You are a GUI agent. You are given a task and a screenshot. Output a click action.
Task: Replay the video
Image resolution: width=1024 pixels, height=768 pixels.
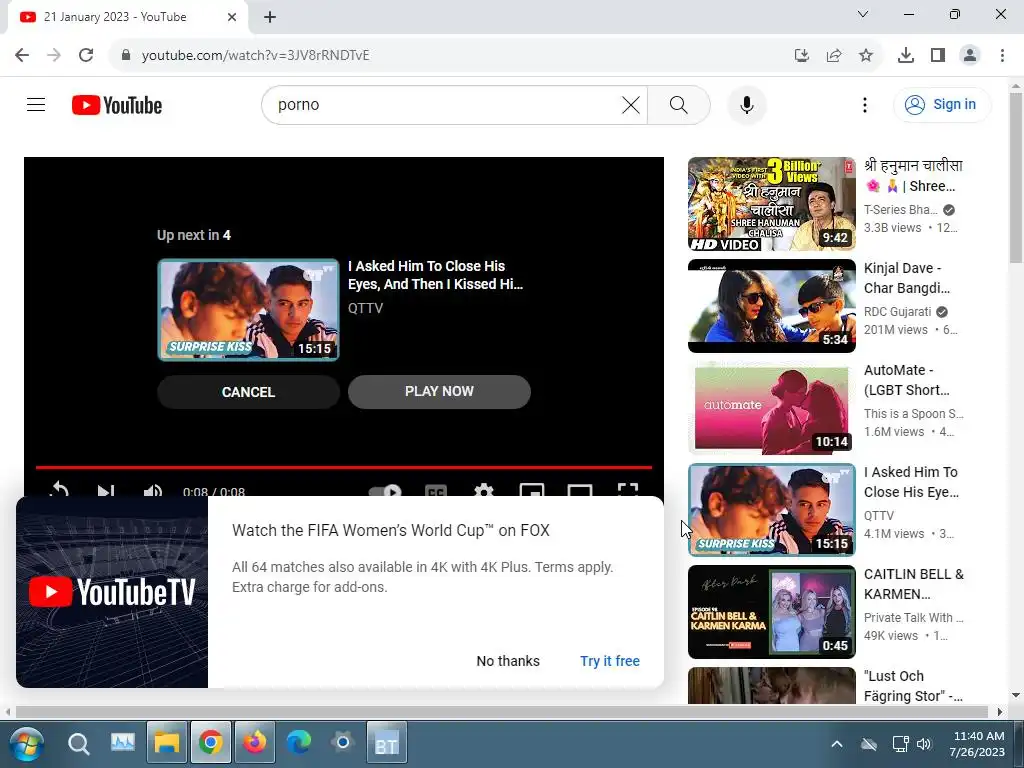tap(58, 490)
